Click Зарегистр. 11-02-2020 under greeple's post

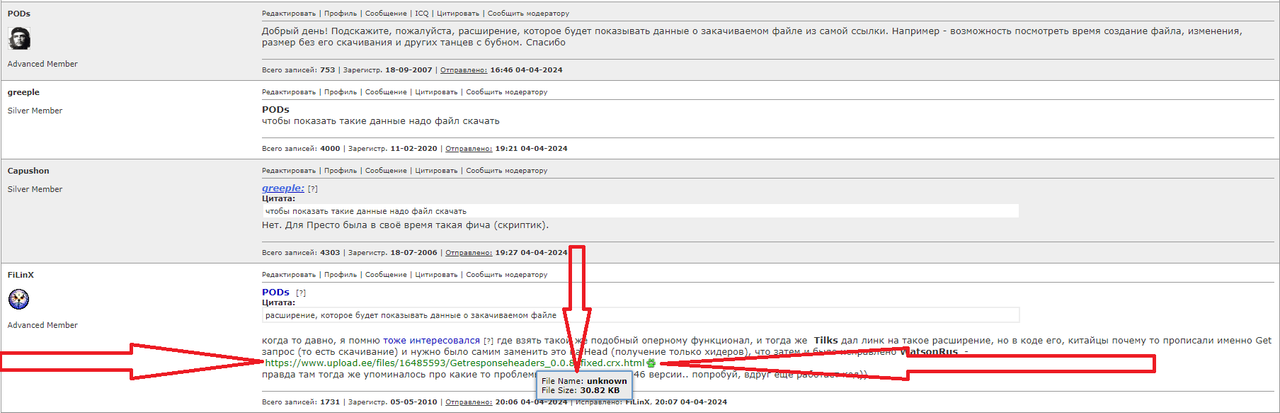(391, 148)
